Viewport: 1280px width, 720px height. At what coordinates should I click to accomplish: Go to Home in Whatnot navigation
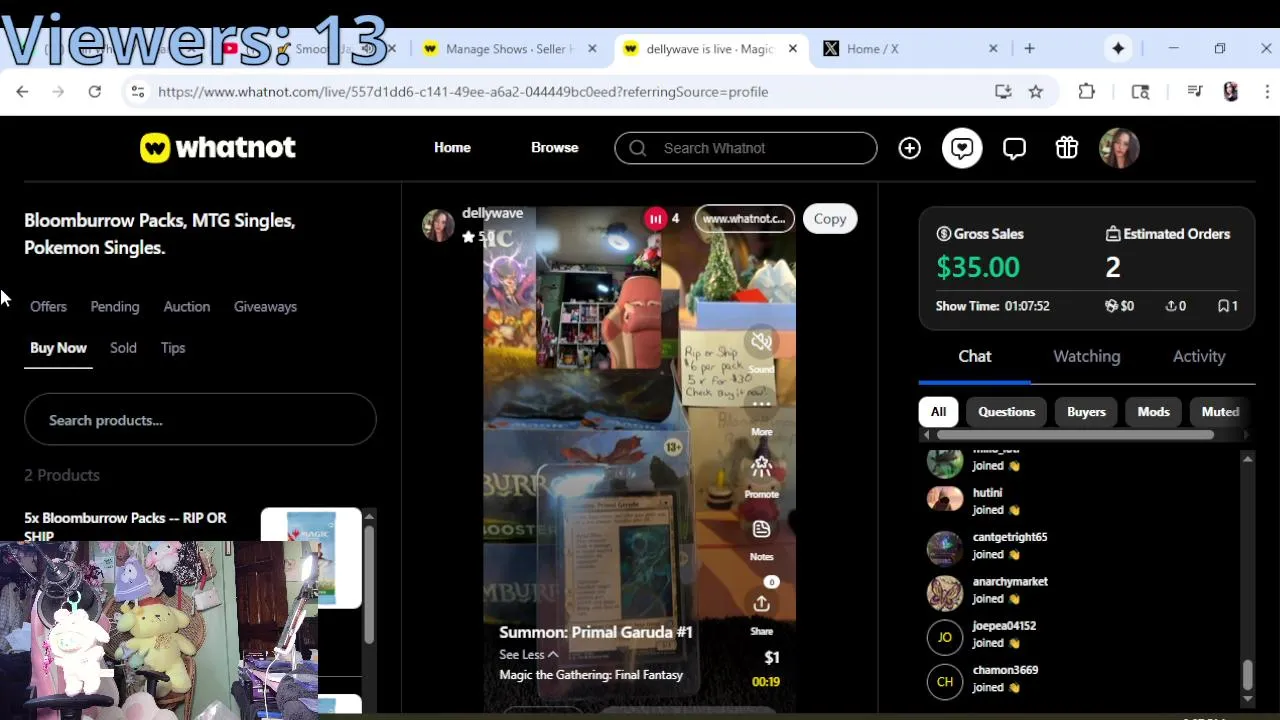(x=452, y=147)
